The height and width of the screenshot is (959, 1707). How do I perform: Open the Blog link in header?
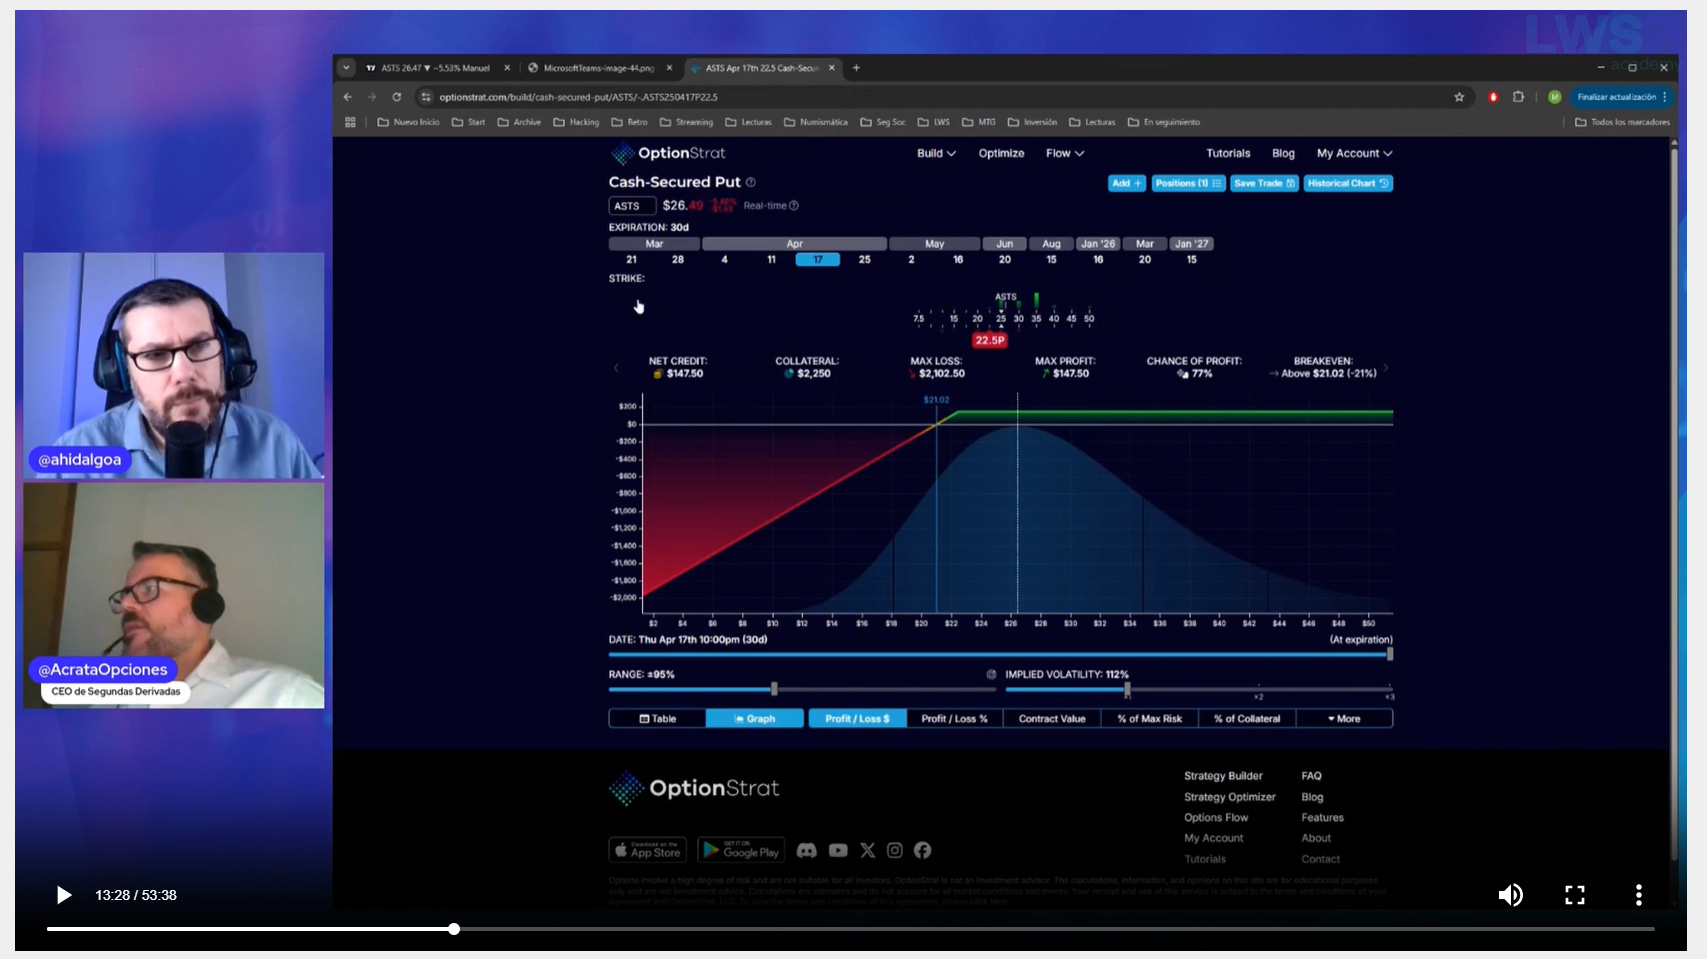coord(1283,153)
